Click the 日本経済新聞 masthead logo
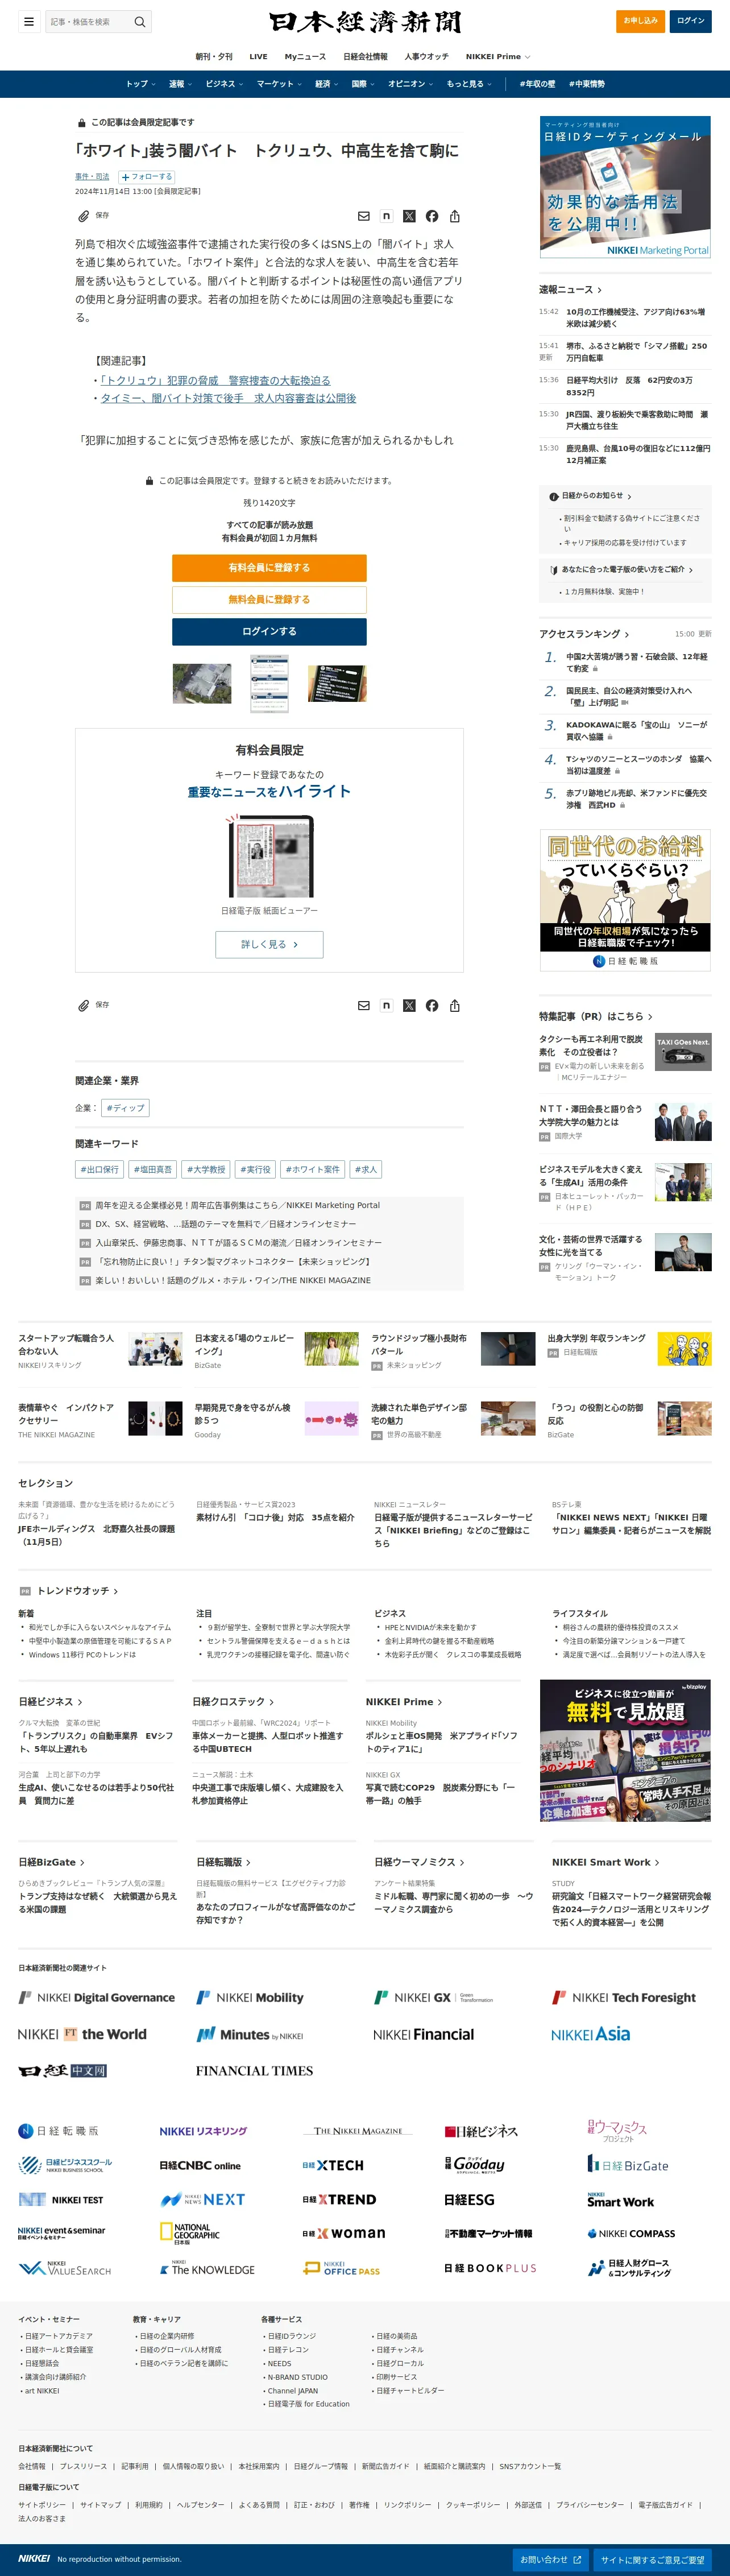The width and height of the screenshot is (730, 2576). click(365, 21)
